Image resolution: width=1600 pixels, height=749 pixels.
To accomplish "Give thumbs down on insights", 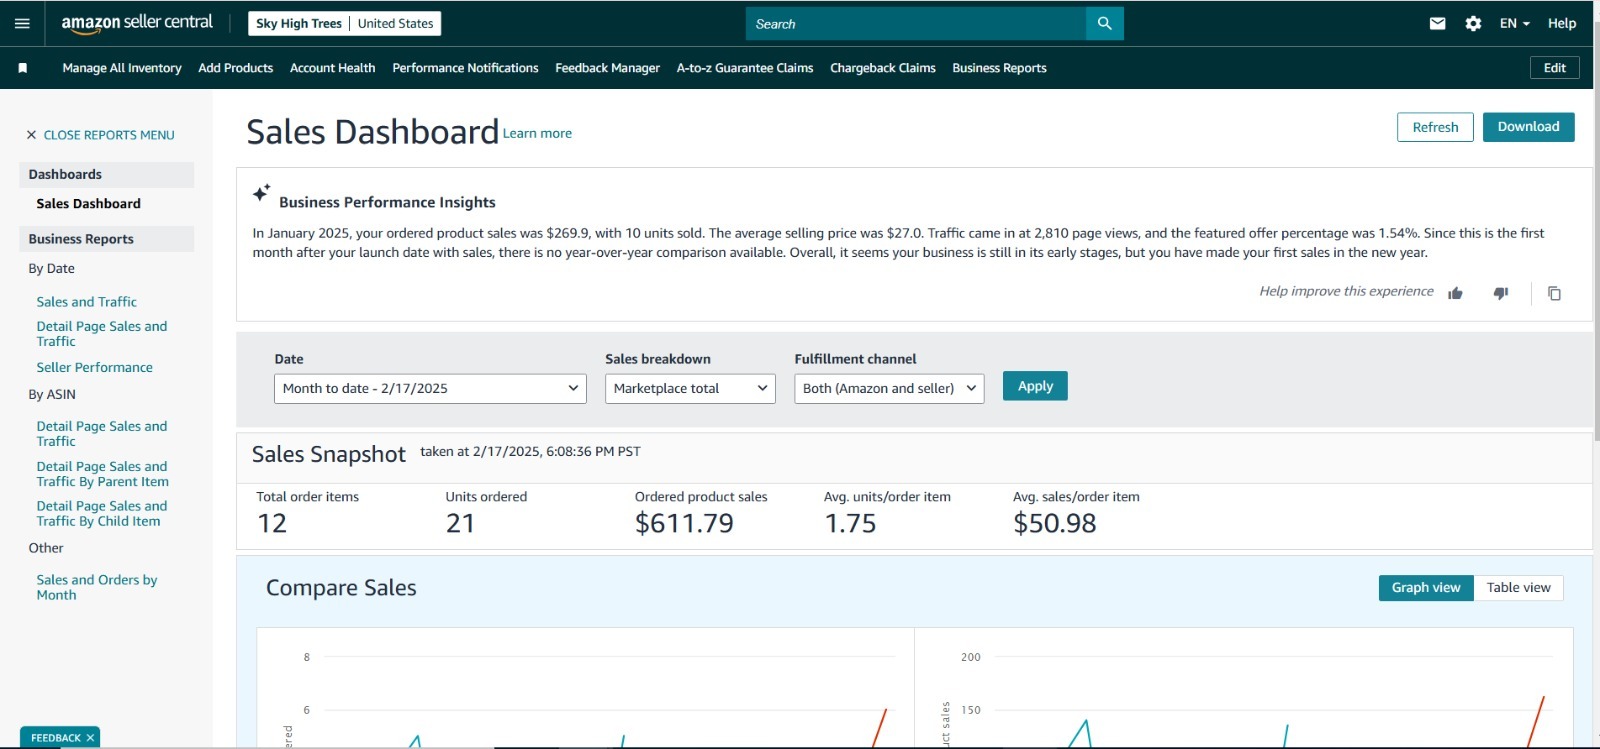I will click(1501, 293).
